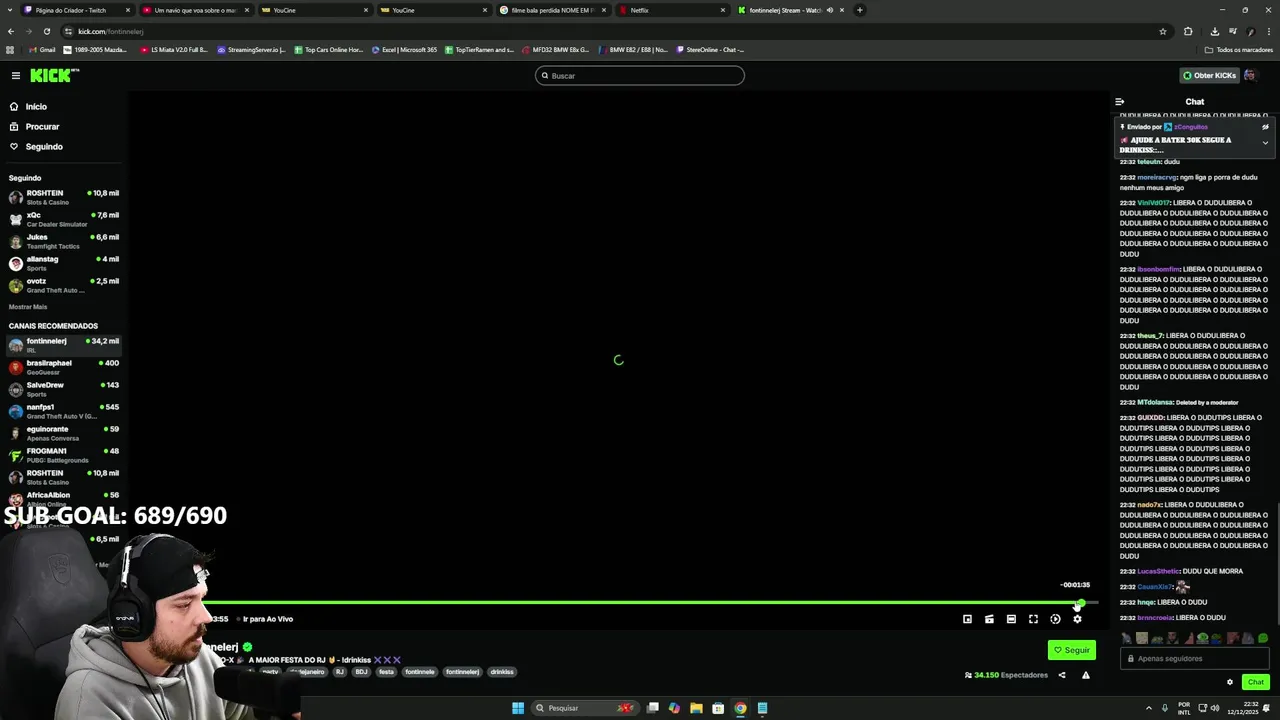Click the browser back arrow

tap(11, 31)
